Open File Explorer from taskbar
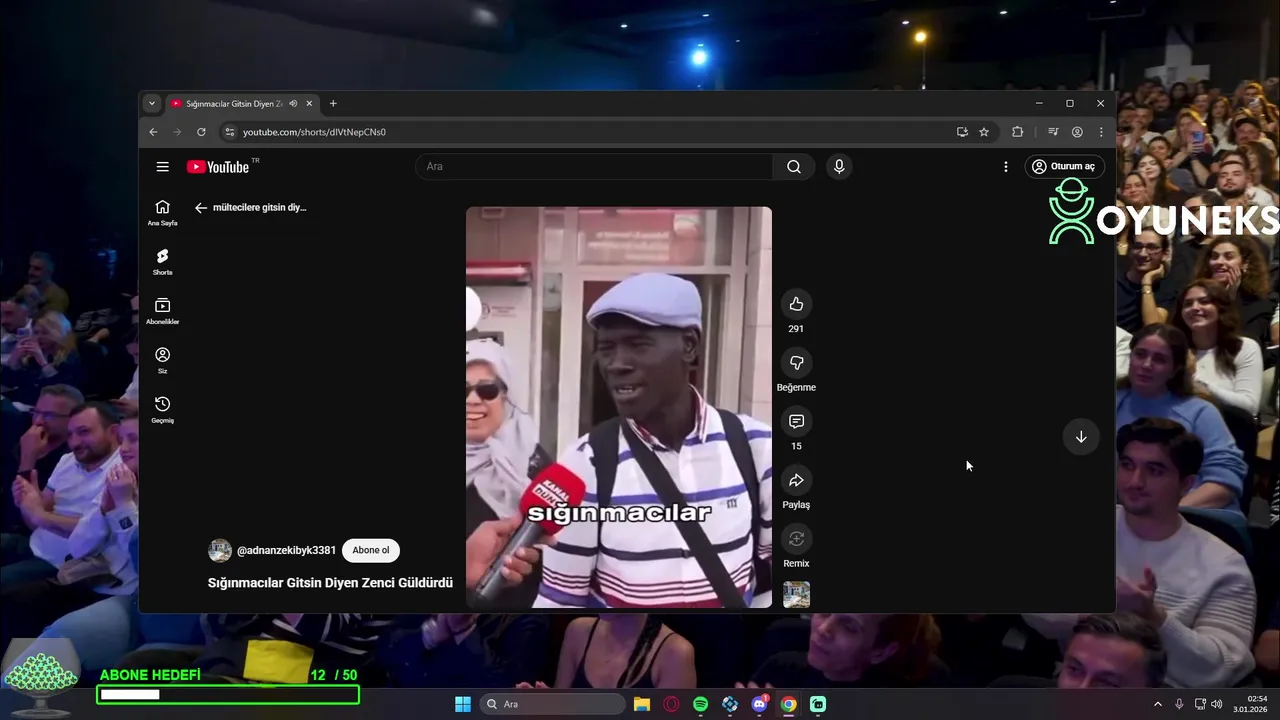Screen dimensions: 1280x720 pyautogui.click(x=642, y=704)
